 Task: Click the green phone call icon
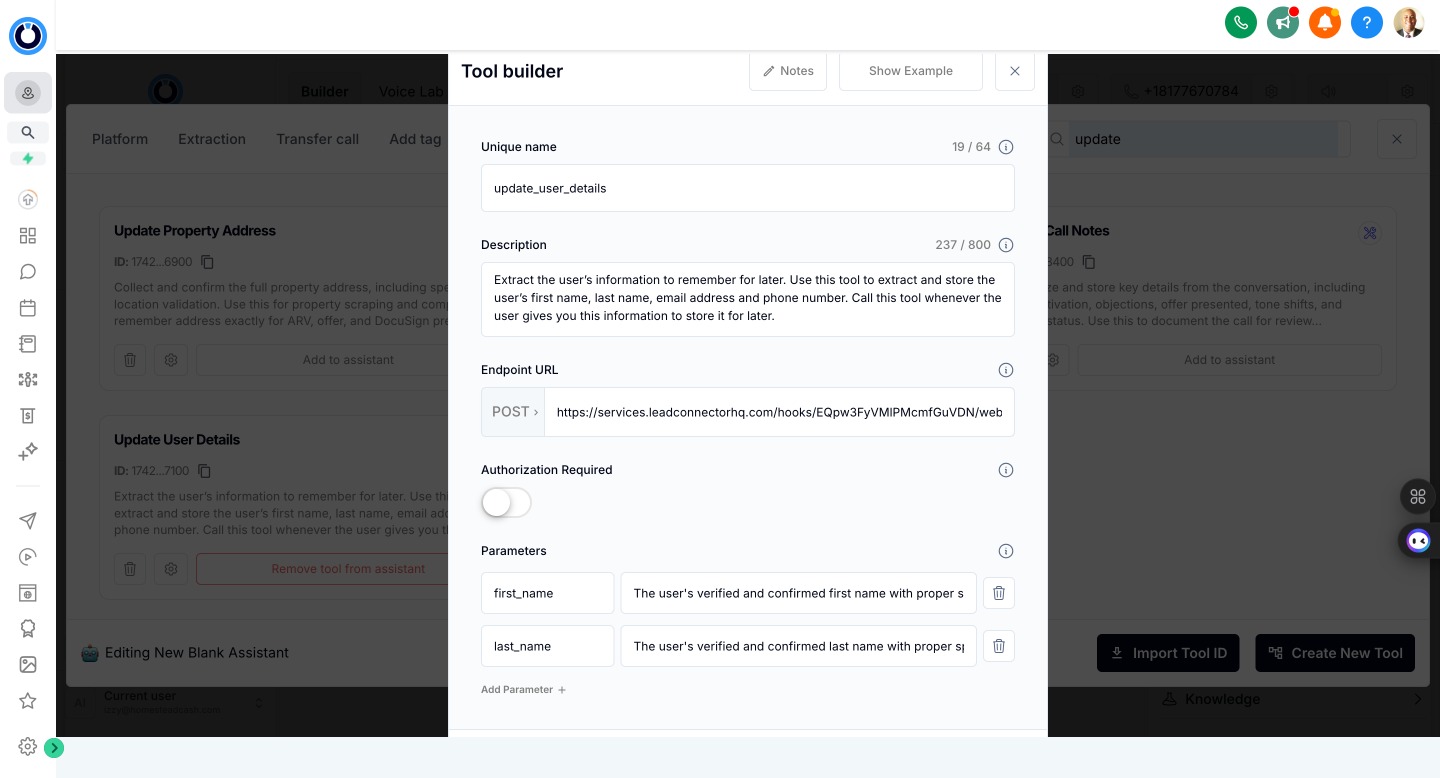(x=1241, y=22)
